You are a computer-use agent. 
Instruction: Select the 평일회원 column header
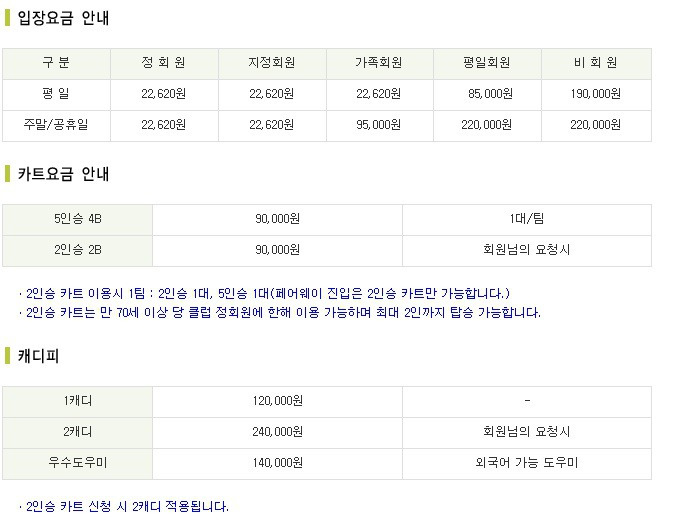coord(487,63)
